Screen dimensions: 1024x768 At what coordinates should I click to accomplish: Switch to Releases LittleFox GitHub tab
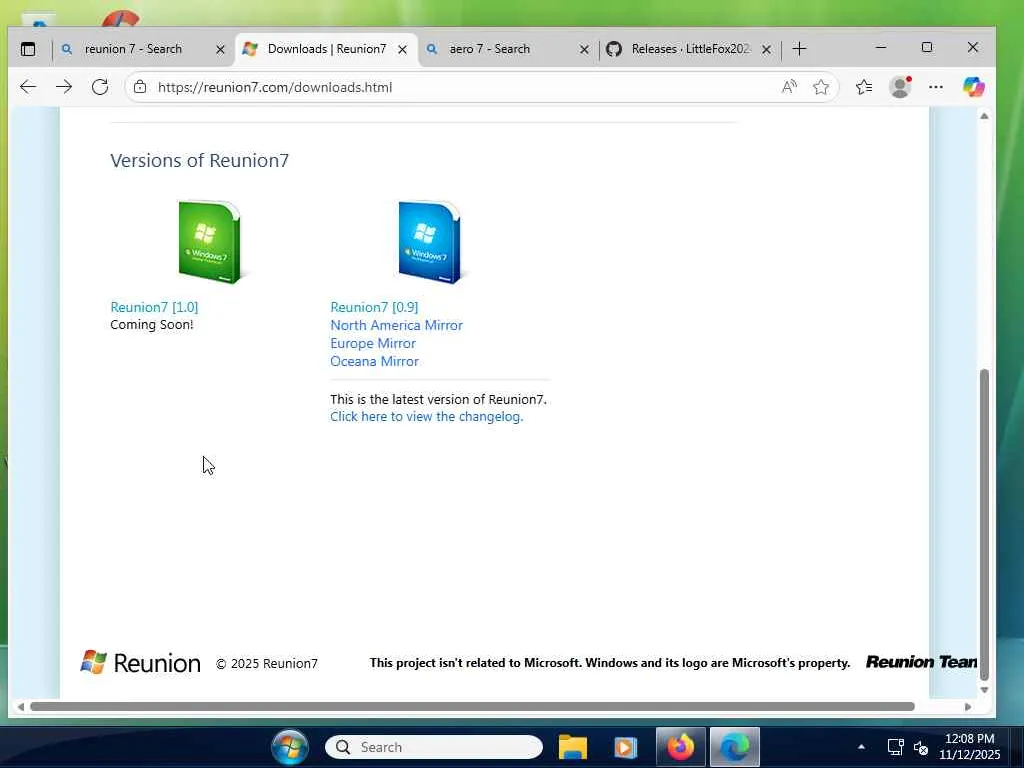coord(691,49)
